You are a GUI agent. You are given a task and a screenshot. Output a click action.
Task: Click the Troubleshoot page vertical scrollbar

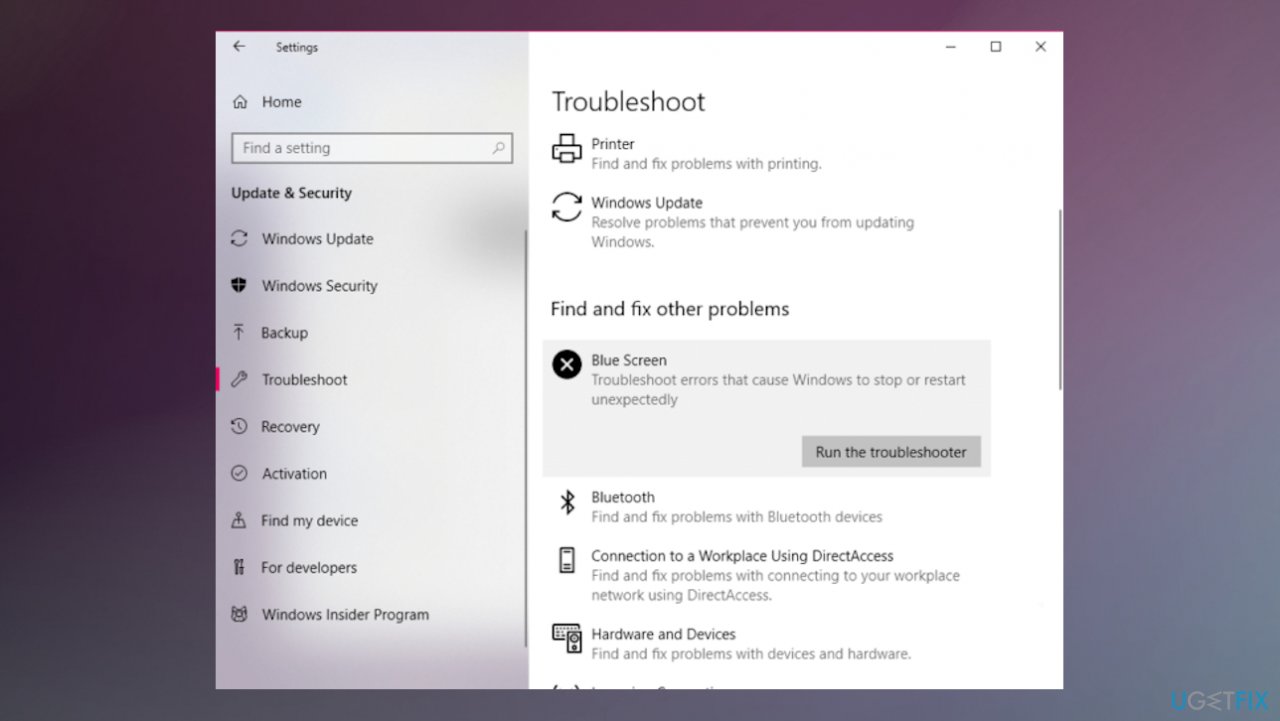click(1059, 300)
